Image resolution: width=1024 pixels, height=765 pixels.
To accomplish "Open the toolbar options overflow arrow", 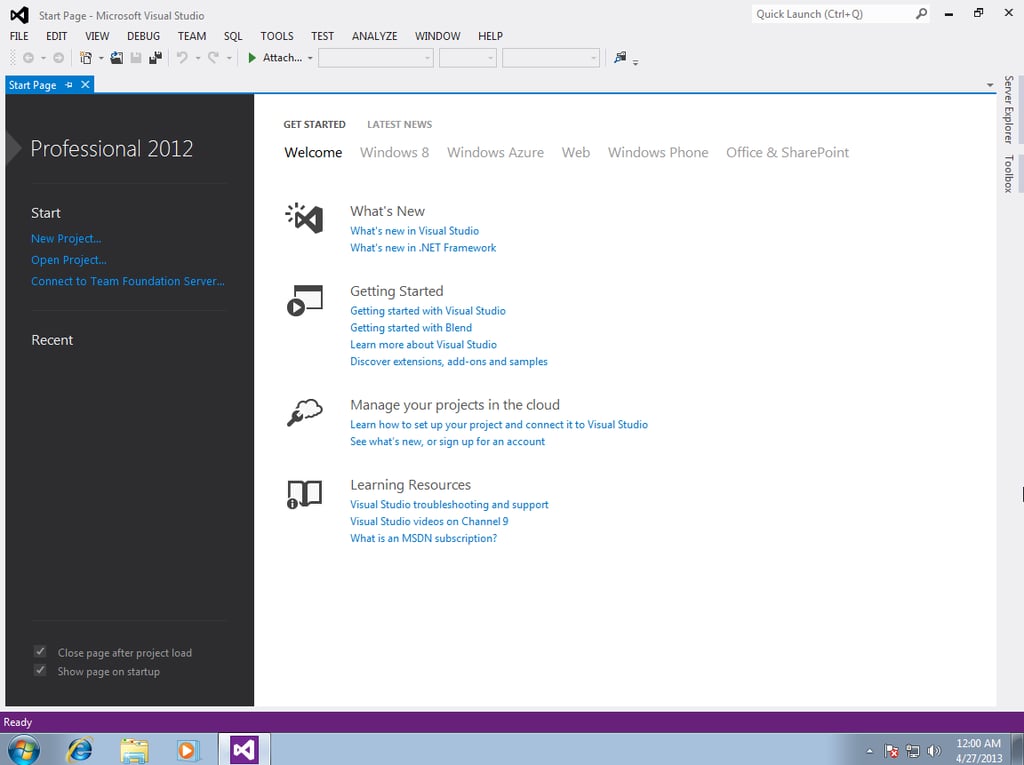I will [x=635, y=63].
